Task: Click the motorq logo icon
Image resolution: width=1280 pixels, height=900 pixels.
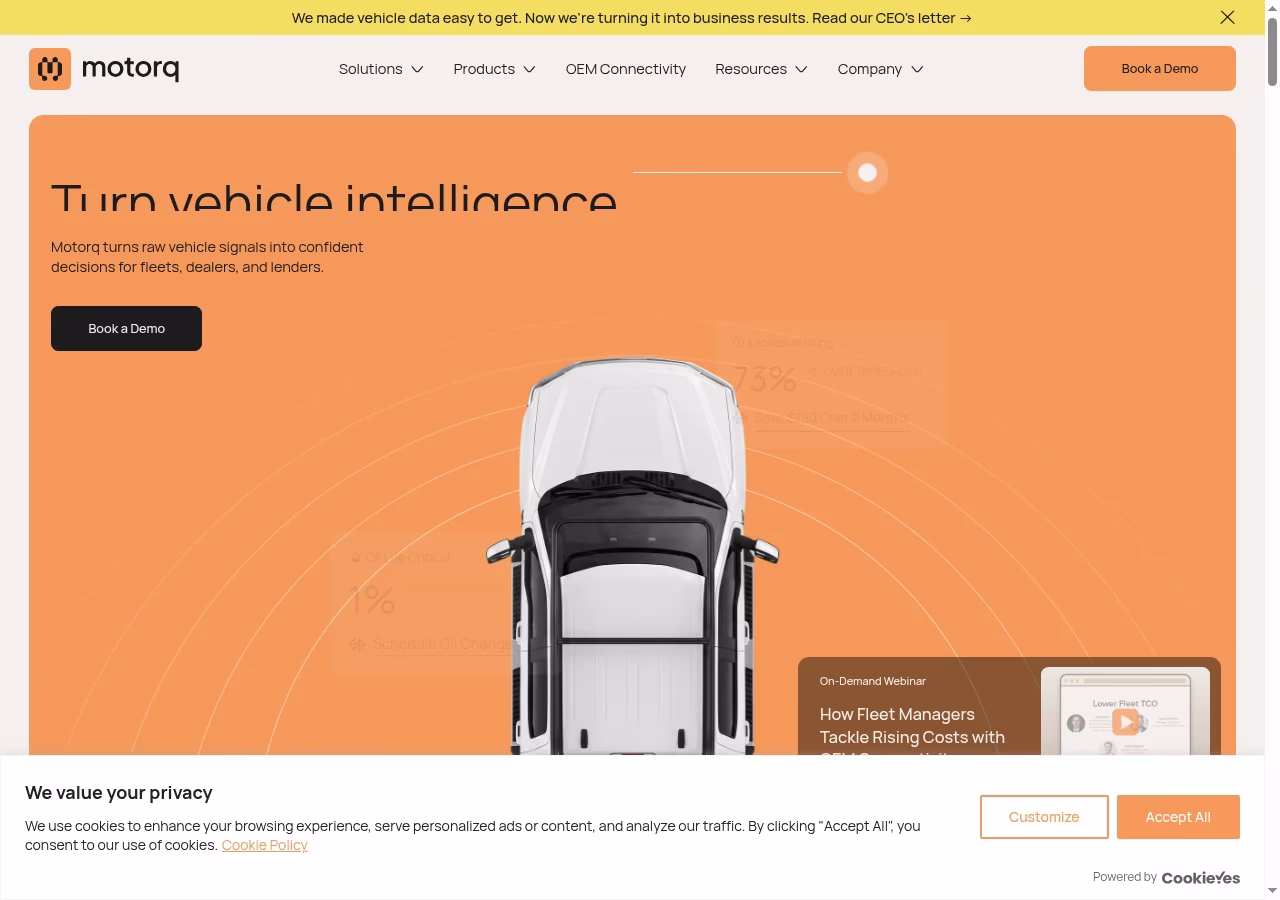Action: [50, 69]
